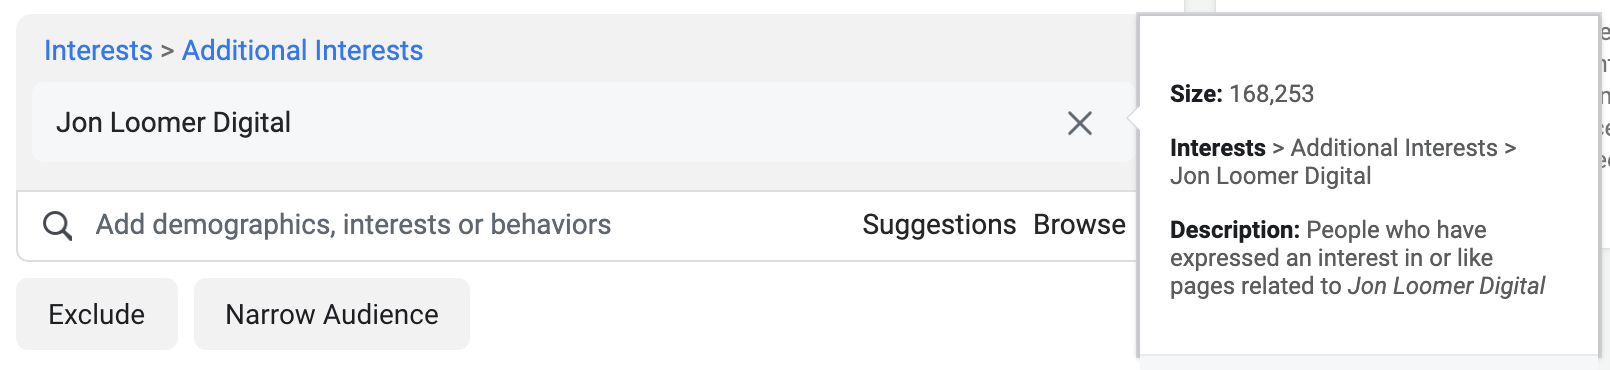Click the bold Description label in tooltip
1610x370 pixels.
tap(1235, 230)
